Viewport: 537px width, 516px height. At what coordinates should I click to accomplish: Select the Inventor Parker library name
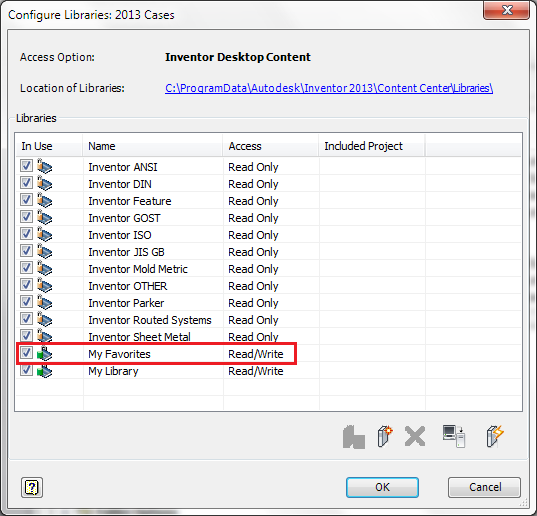pos(126,303)
